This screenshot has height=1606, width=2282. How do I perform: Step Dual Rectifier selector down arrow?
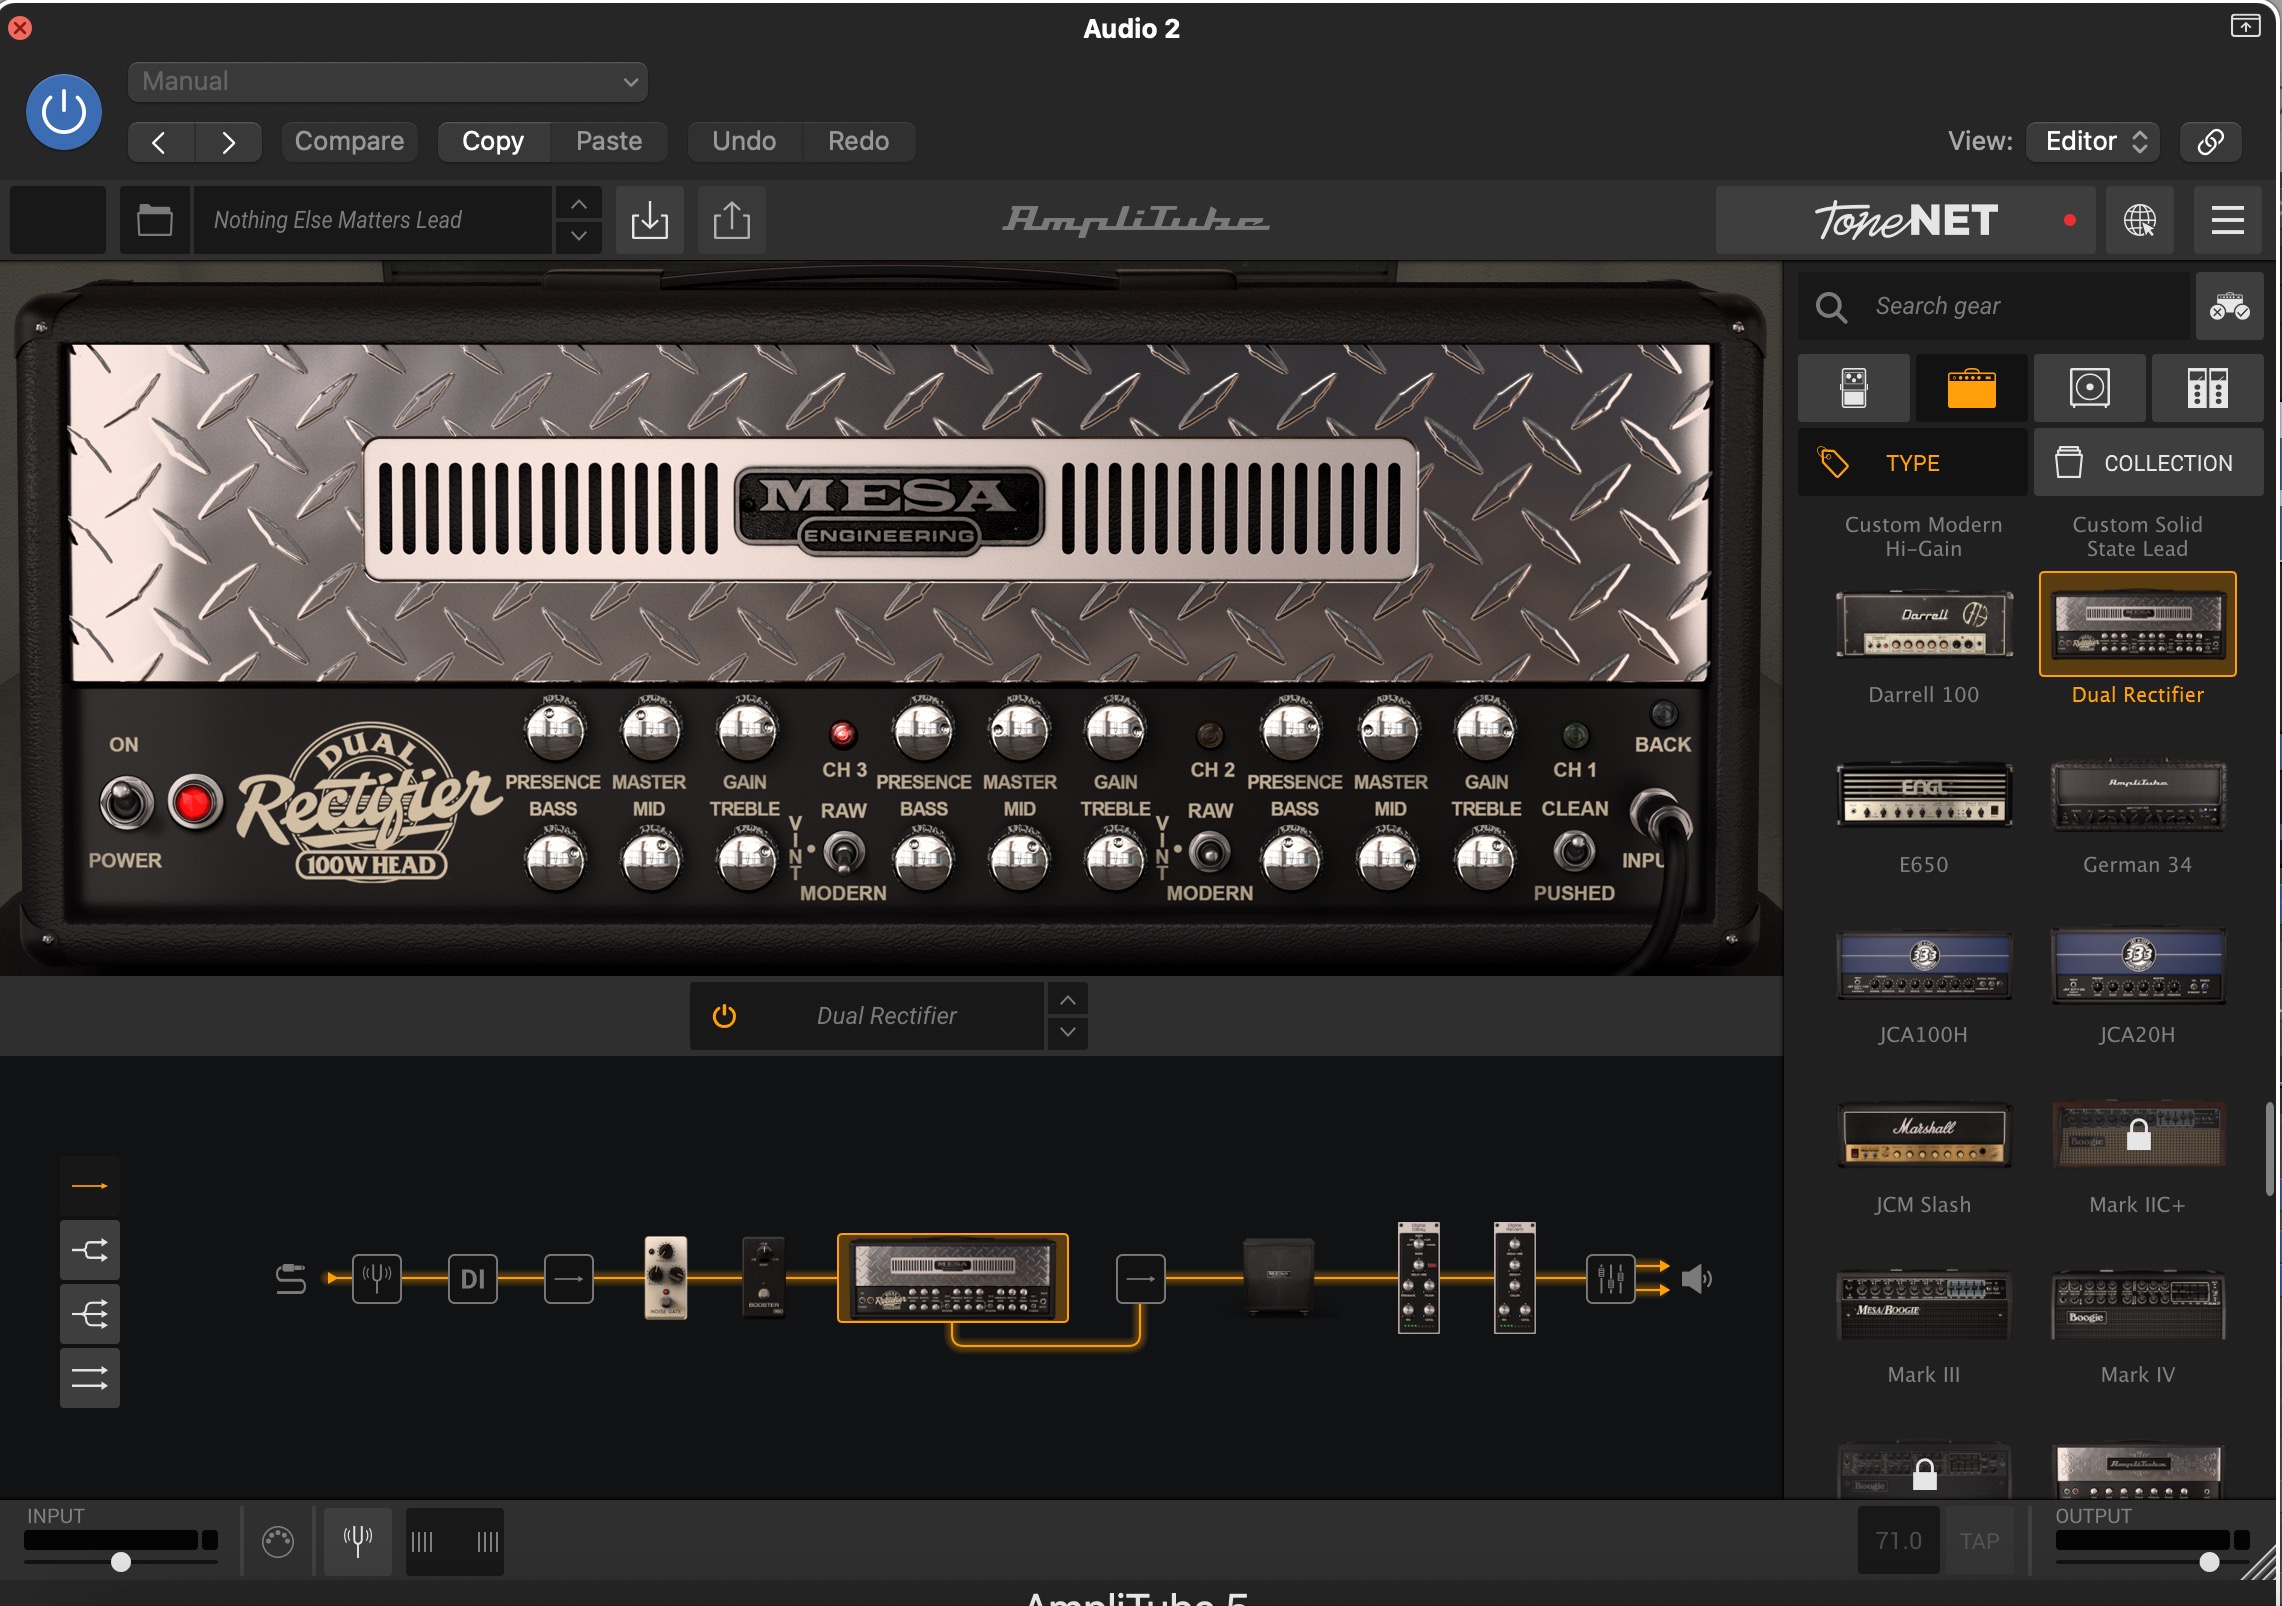(x=1067, y=1032)
